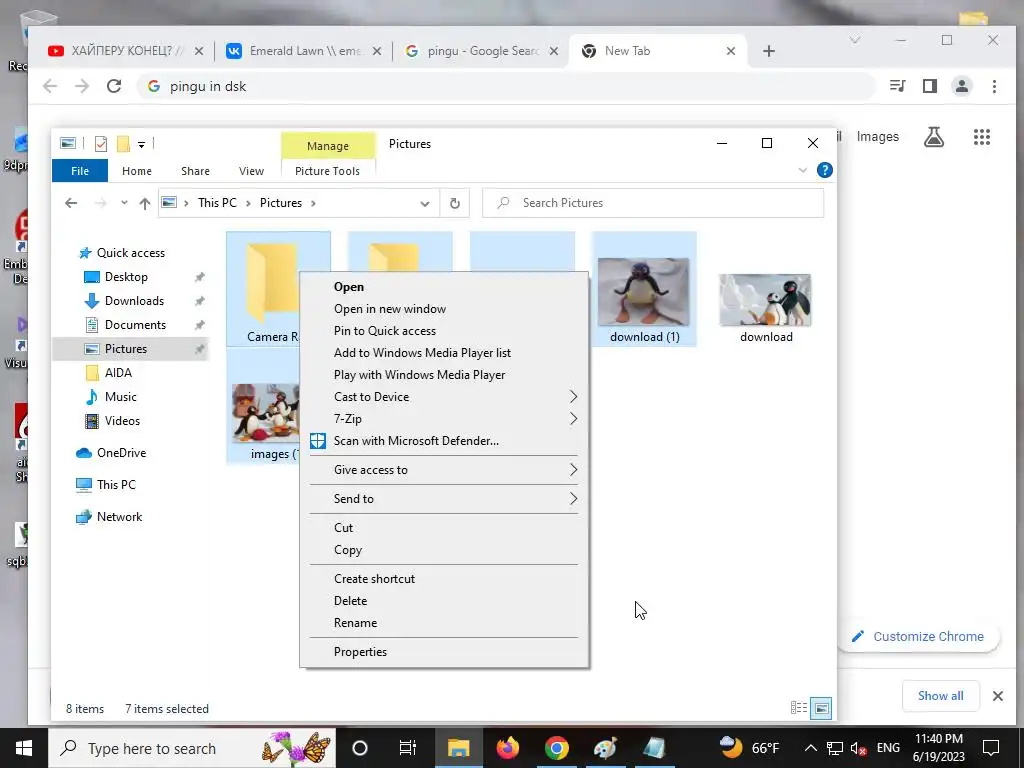Switch Explorer to large icons view
The image size is (1024, 768).
pos(821,708)
